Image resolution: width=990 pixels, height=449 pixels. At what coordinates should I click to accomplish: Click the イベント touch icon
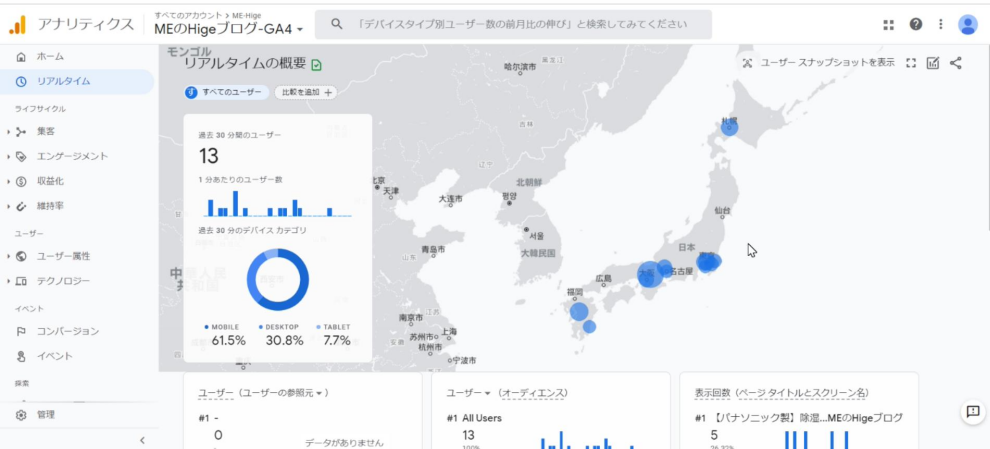click(21, 356)
